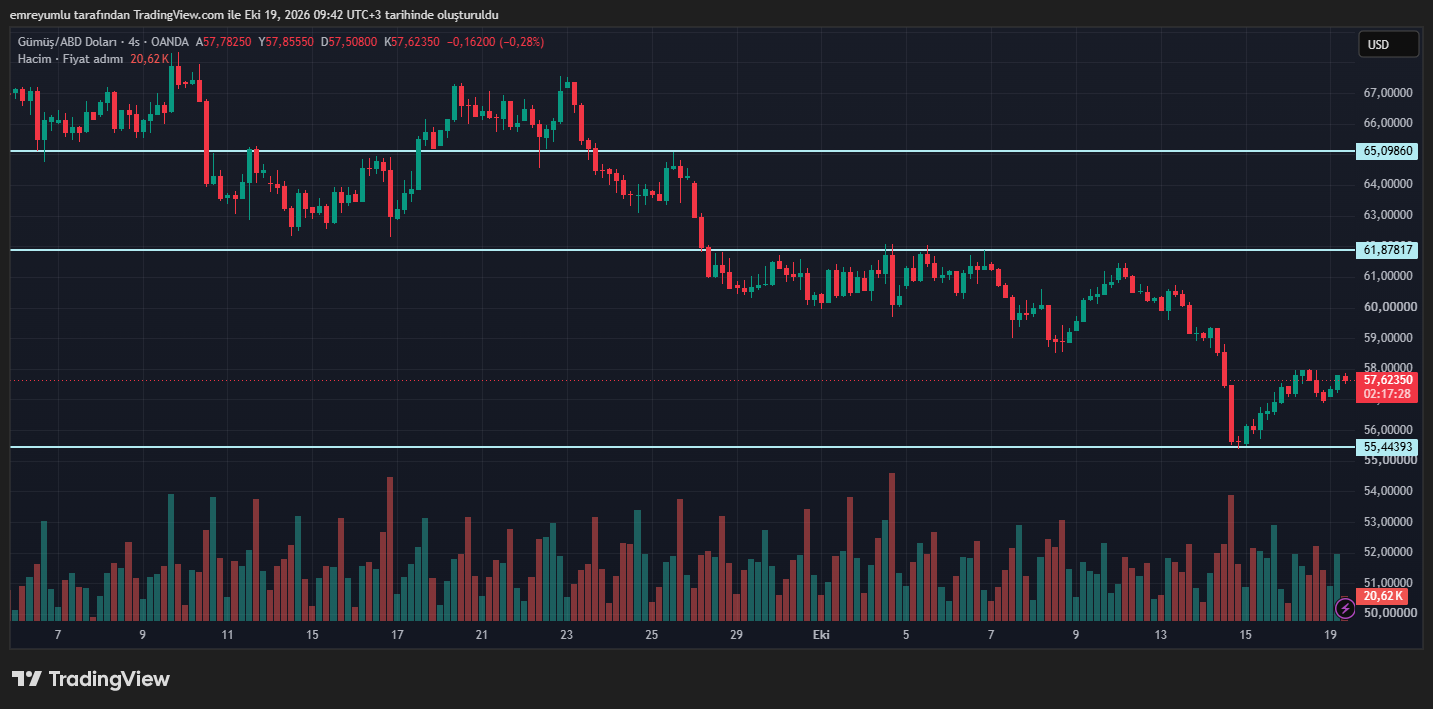The height and width of the screenshot is (709, 1433).
Task: Click the low value D57,50800
Action: point(349,42)
